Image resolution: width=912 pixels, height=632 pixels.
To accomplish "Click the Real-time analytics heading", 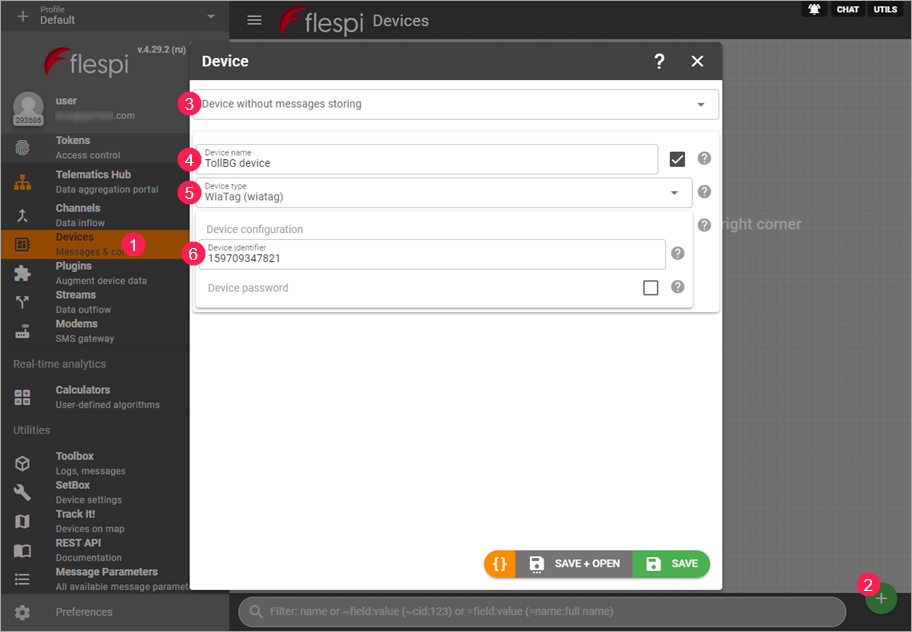I will point(59,364).
